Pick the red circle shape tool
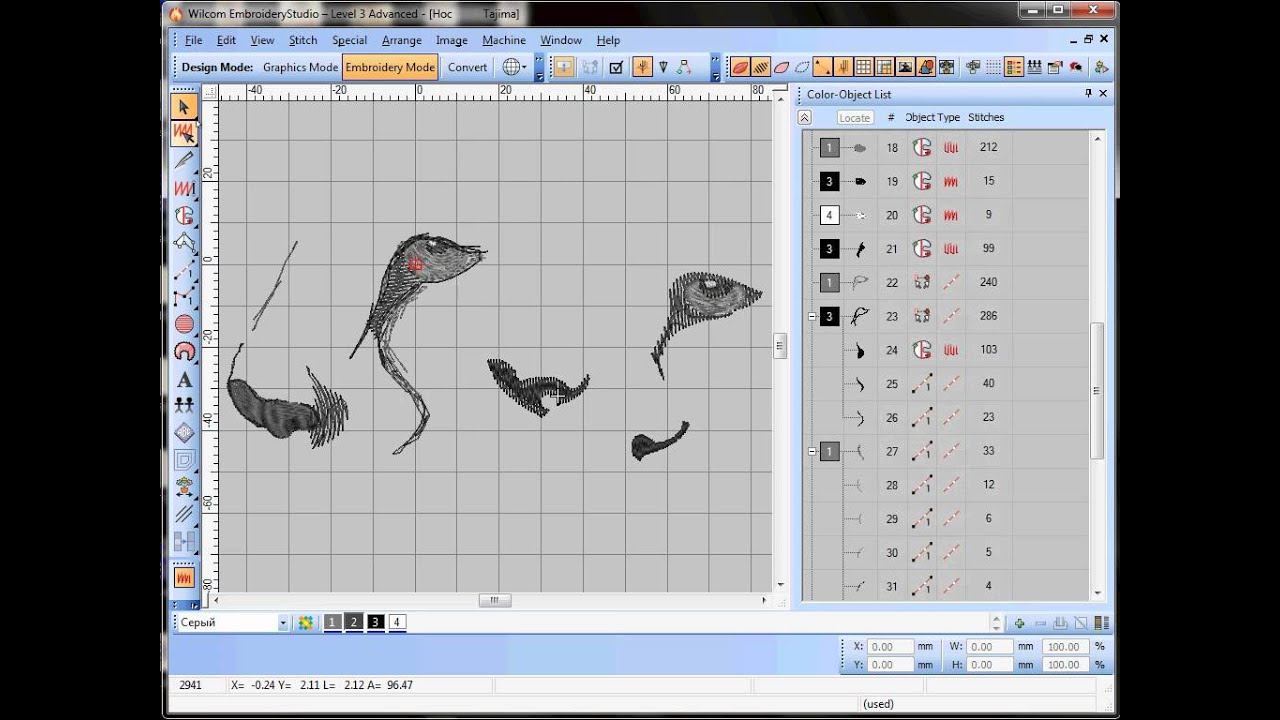The height and width of the screenshot is (720, 1280). point(184,324)
